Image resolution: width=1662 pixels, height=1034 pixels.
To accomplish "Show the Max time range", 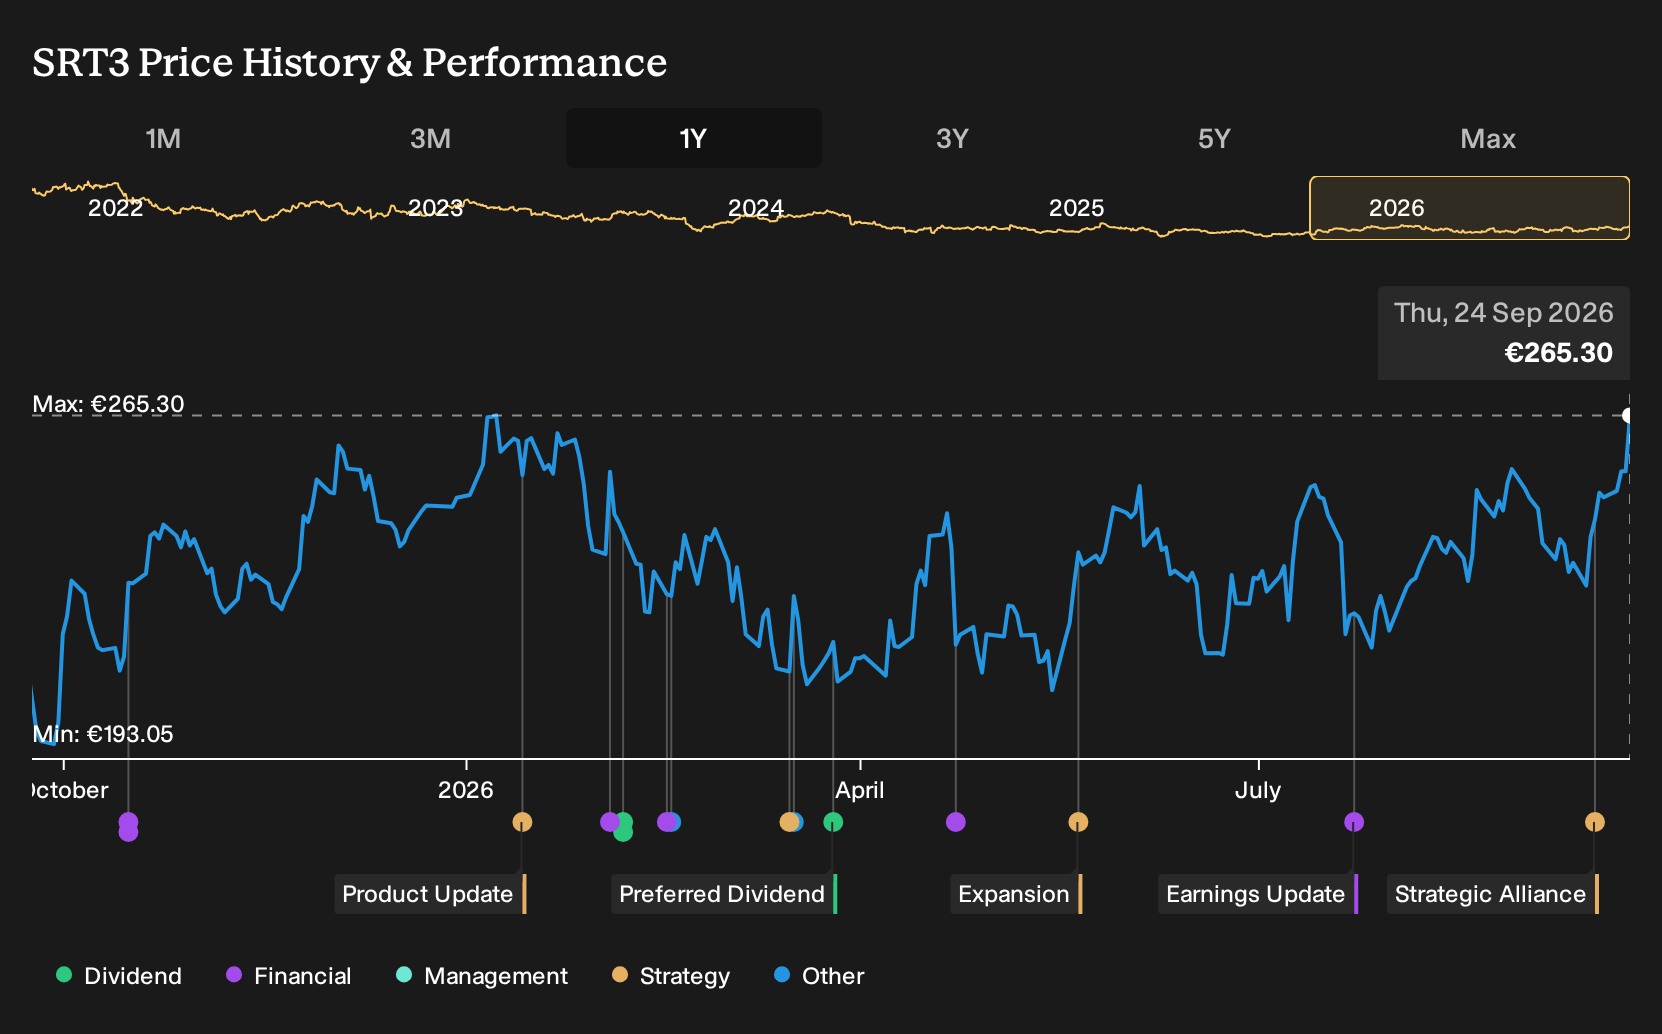I will (1488, 138).
